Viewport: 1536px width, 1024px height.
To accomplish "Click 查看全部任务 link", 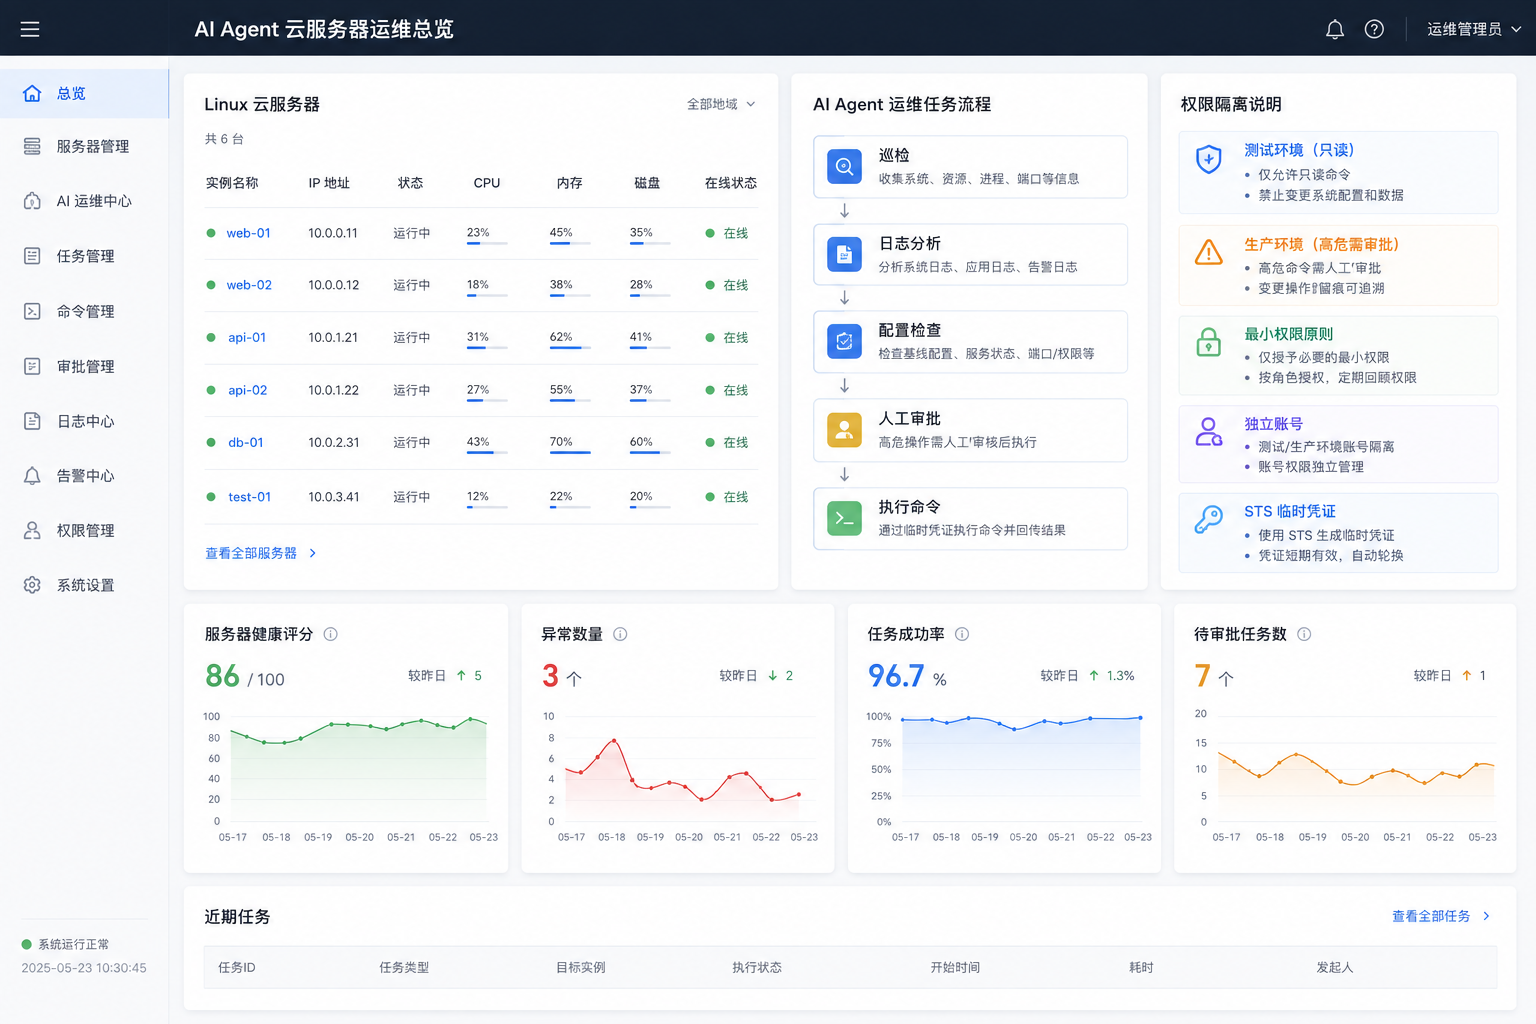I will tap(1431, 916).
